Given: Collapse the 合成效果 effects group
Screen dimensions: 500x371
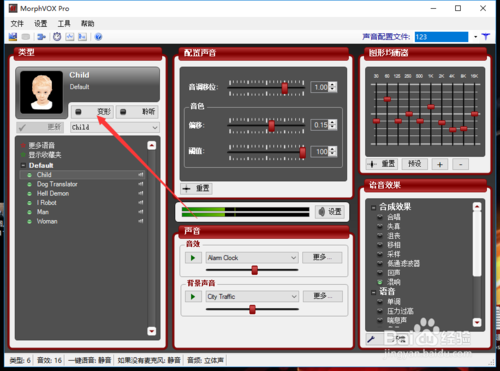Looking at the screenshot, I should 373,207.
